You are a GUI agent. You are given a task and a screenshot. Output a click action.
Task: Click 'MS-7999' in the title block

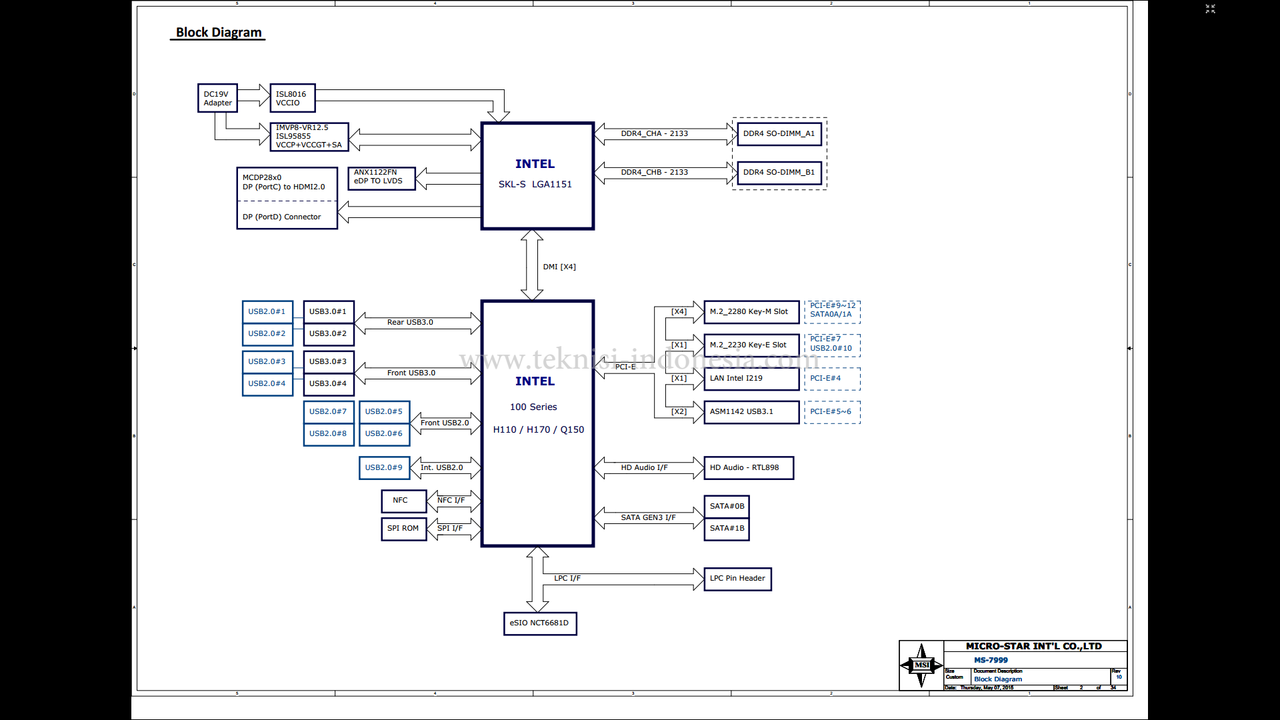tap(991, 661)
